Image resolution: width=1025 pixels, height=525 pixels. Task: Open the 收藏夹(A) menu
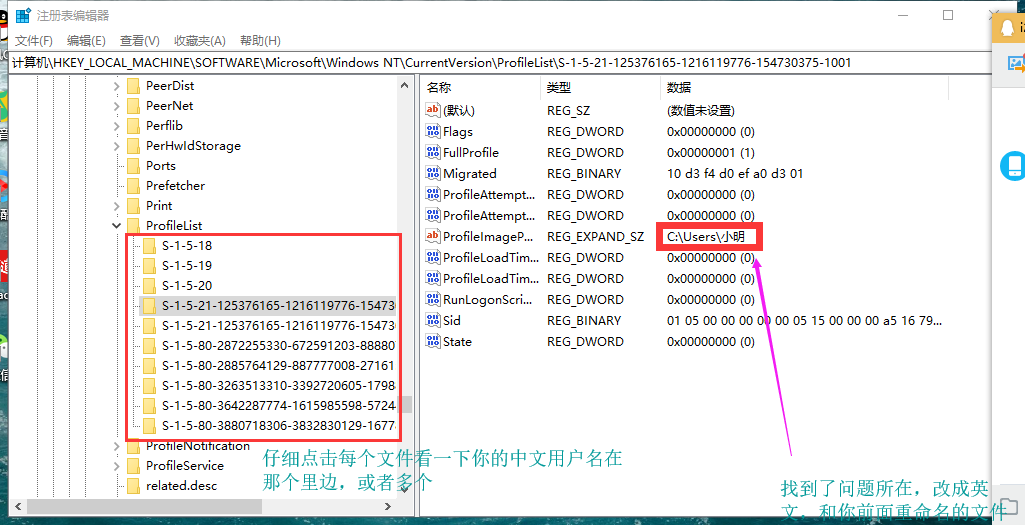[199, 41]
